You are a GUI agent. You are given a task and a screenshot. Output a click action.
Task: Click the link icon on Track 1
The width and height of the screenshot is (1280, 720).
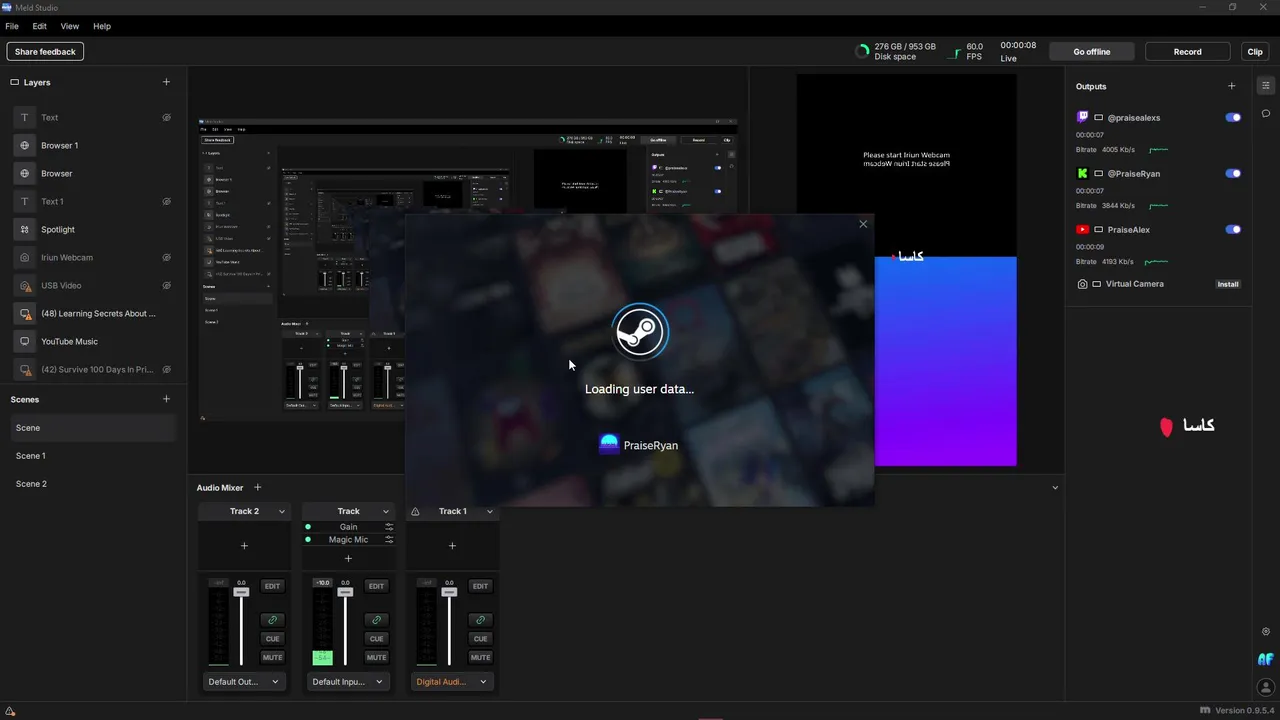coord(480,620)
